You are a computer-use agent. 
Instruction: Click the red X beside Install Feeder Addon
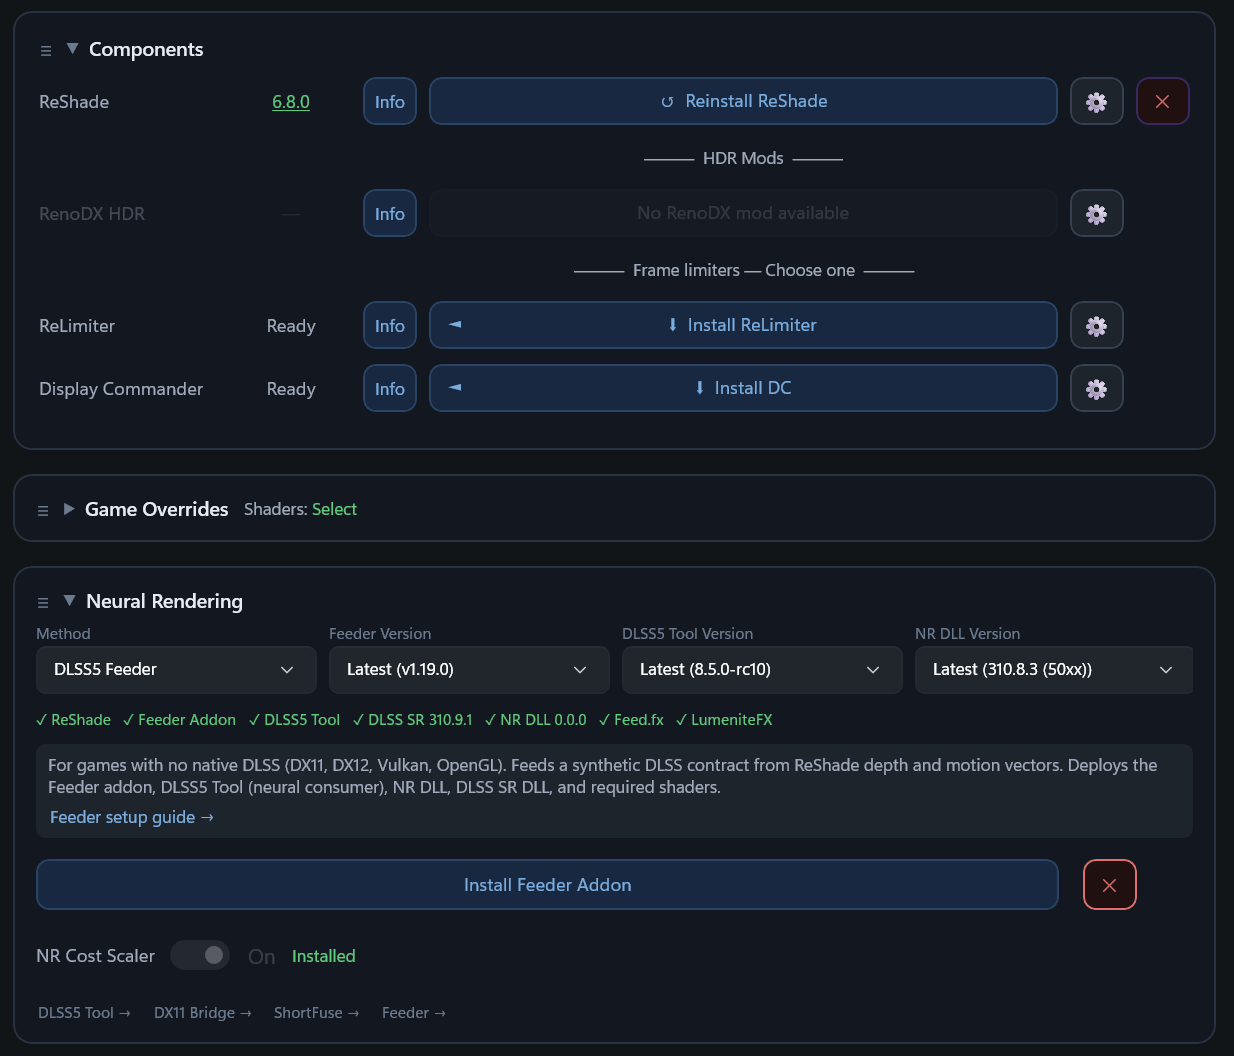(1110, 885)
